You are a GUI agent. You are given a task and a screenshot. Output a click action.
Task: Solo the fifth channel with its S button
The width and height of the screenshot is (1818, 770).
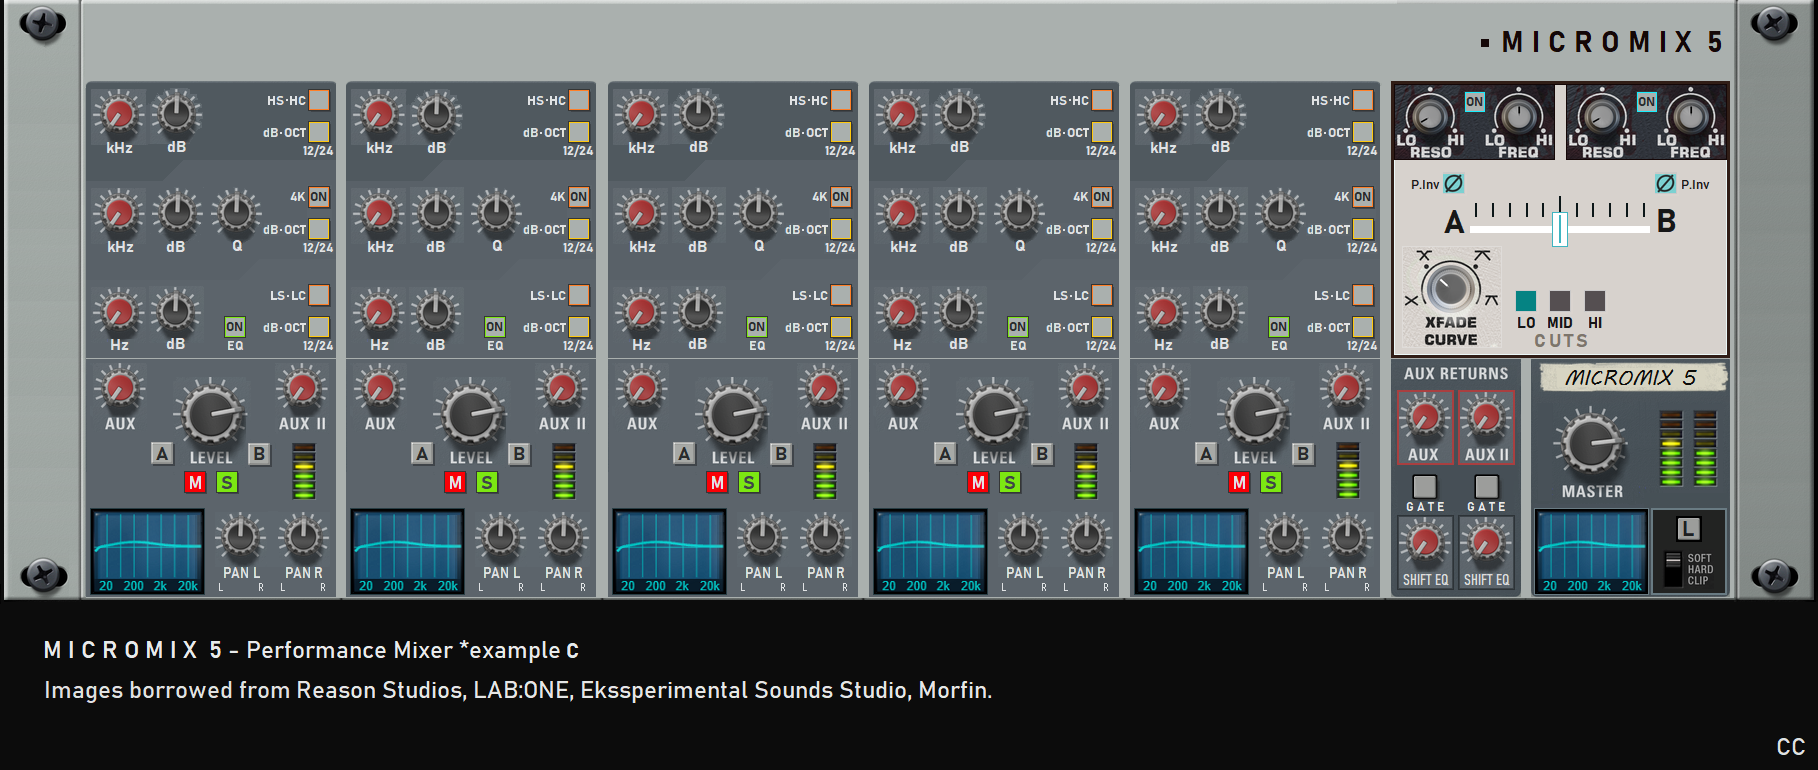[x=1271, y=482]
